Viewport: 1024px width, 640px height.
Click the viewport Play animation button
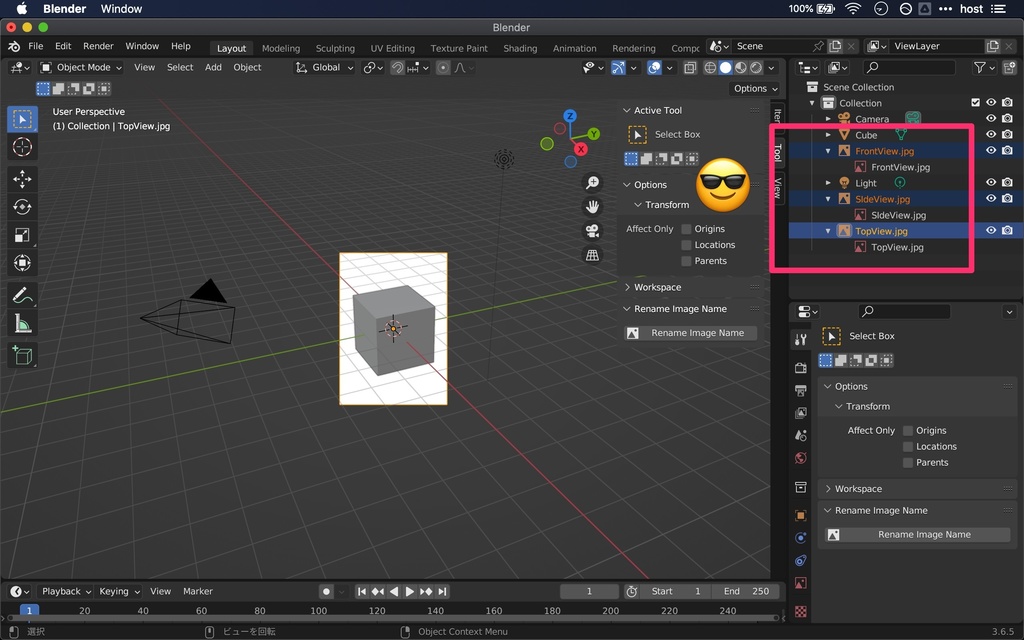click(x=410, y=591)
